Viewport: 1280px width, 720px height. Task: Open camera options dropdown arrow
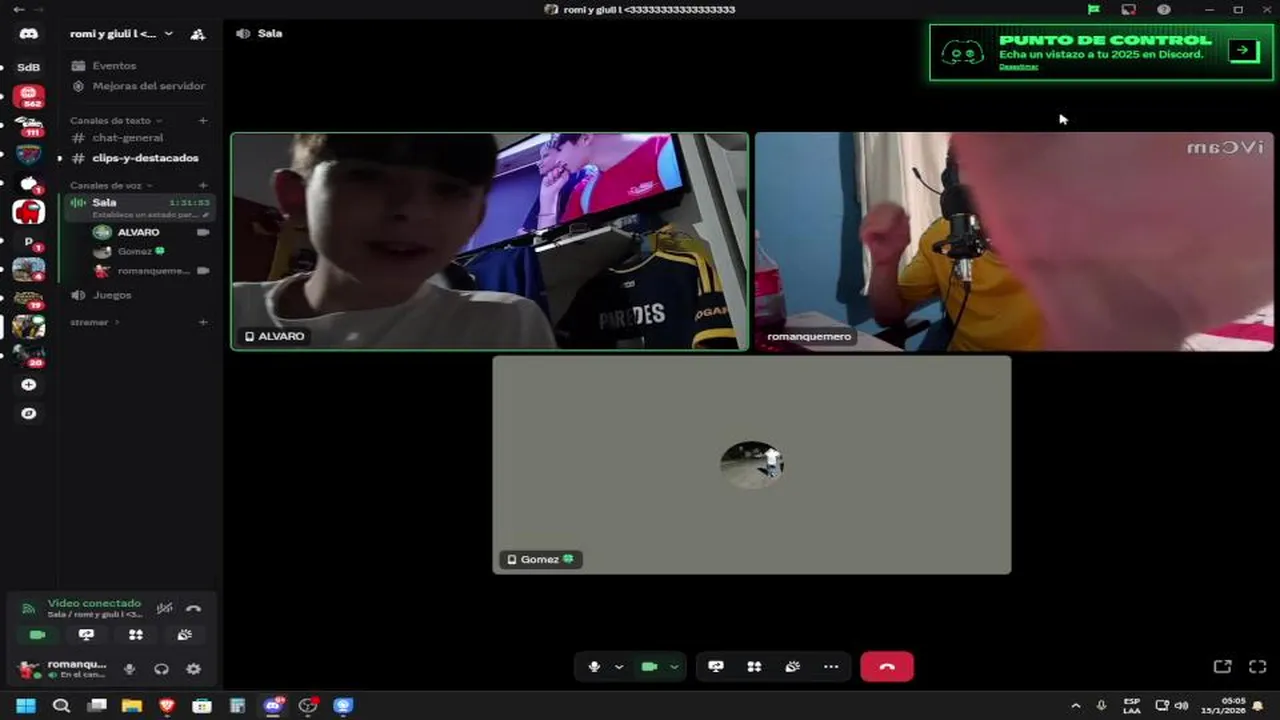(675, 667)
